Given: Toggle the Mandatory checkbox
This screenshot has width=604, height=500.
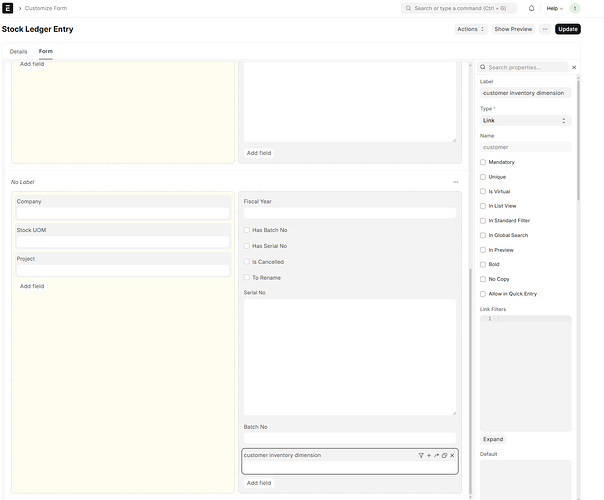Looking at the screenshot, I should point(483,162).
